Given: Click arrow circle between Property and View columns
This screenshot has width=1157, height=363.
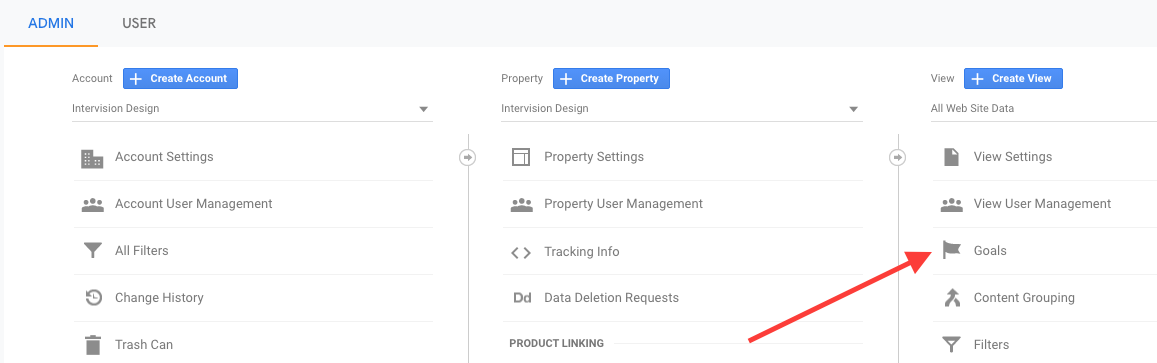Looking at the screenshot, I should click(x=897, y=157).
